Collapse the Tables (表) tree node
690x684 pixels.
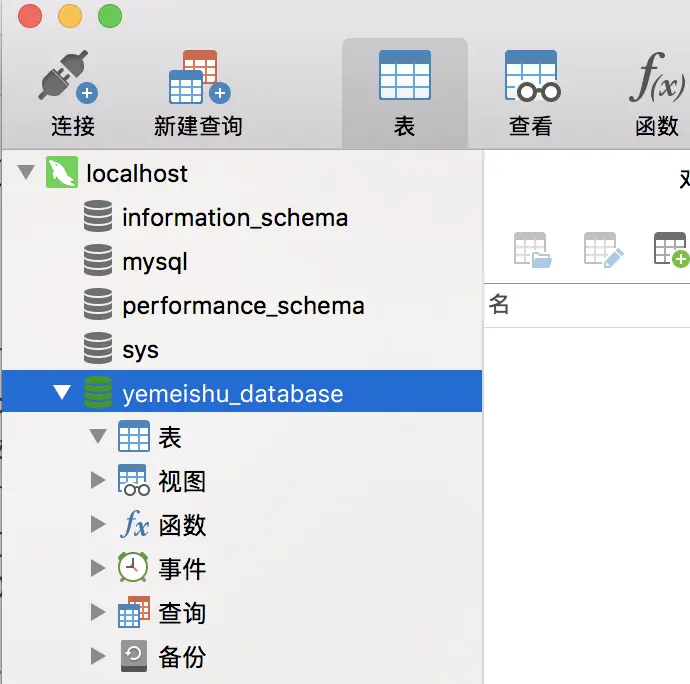click(x=98, y=436)
